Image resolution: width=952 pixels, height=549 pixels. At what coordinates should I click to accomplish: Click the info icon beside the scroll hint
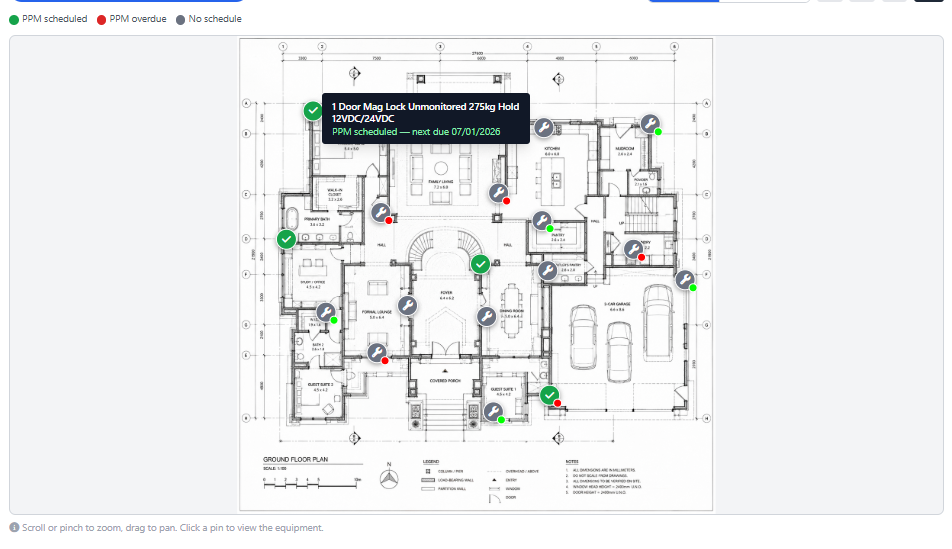pos(14,527)
